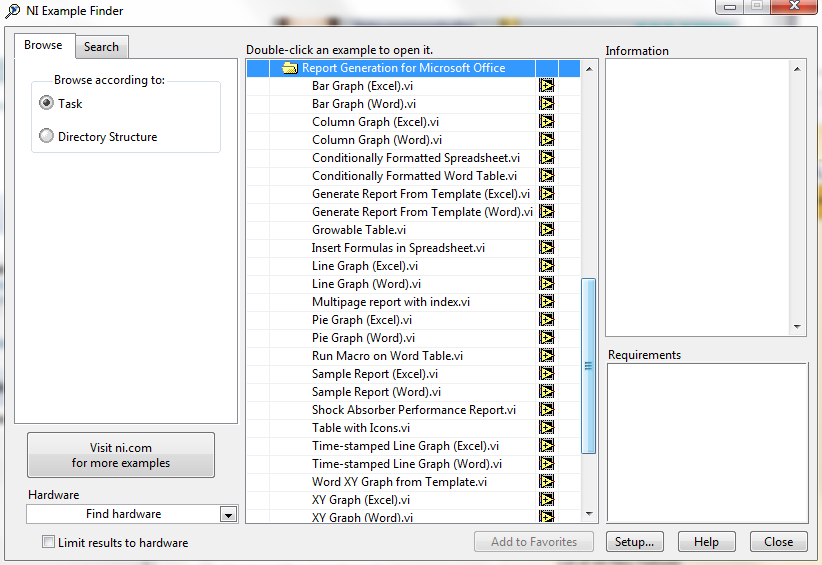Click the VI icon beside Column Graph (Excel).vi
Image resolution: width=822 pixels, height=565 pixels.
tap(546, 122)
